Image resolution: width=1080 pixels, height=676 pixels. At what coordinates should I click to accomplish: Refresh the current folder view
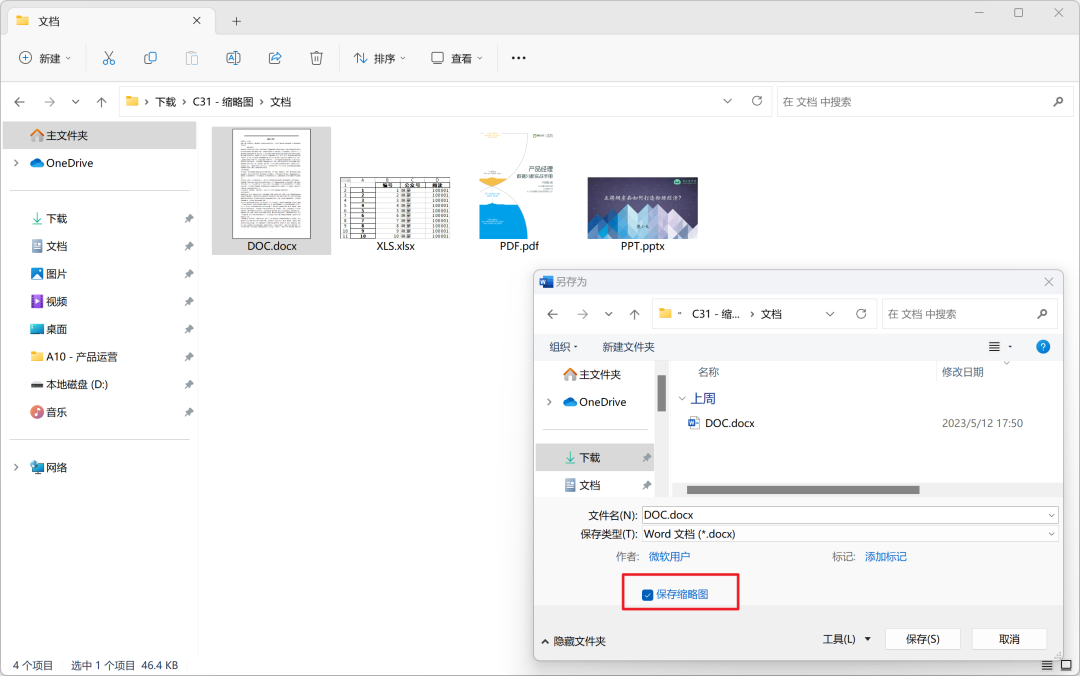pyautogui.click(x=757, y=101)
